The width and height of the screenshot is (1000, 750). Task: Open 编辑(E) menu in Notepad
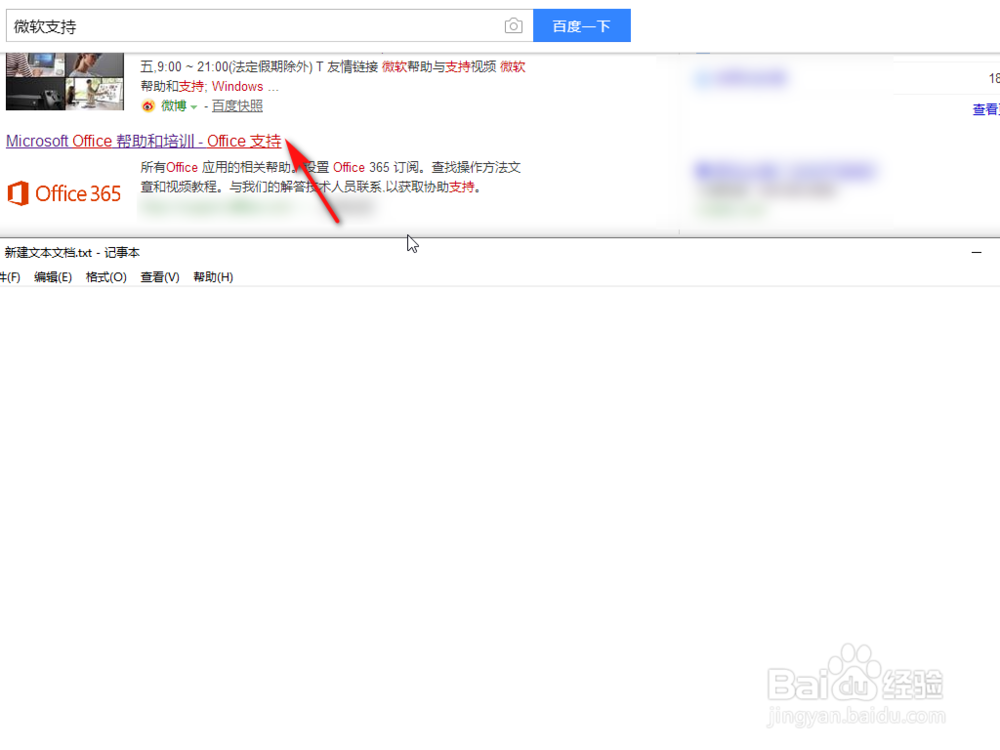pyautogui.click(x=53, y=277)
